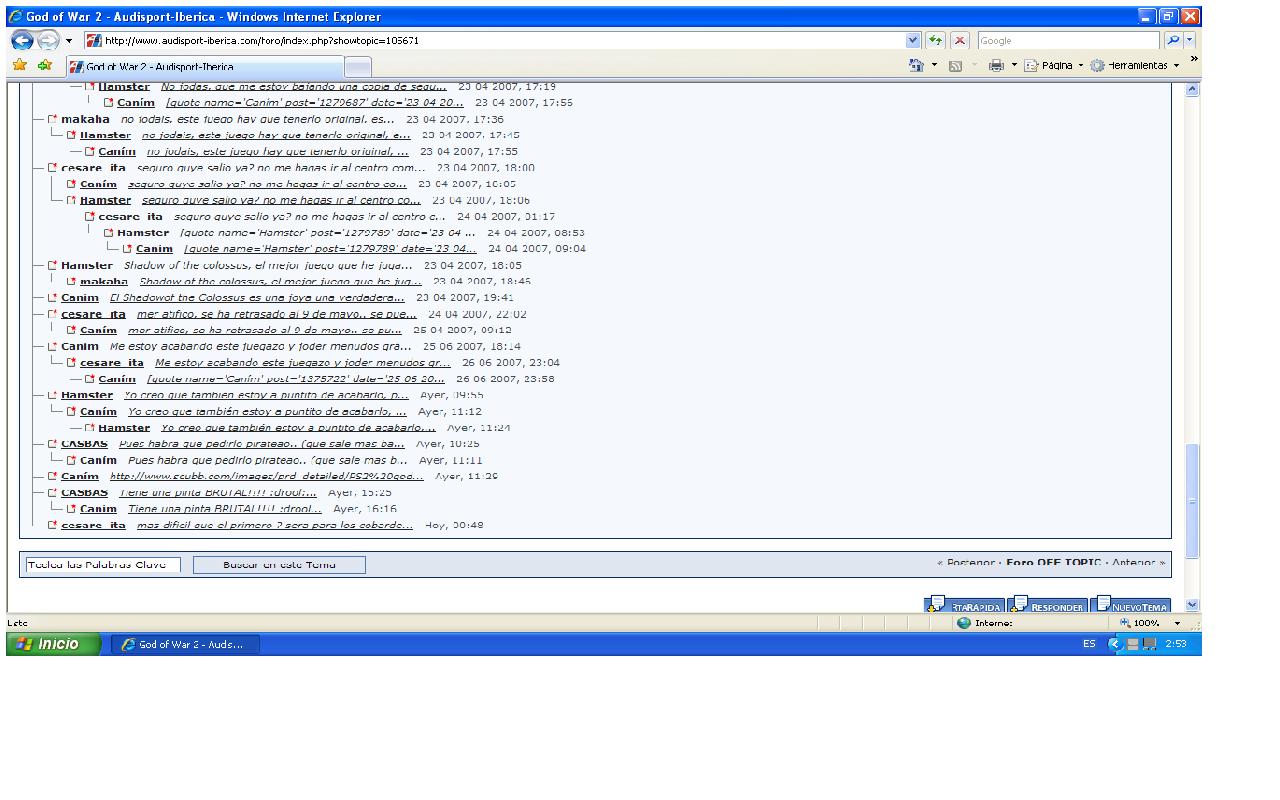Open recent pages dropdown next to Forward
This screenshot has width=1280, height=800.
coord(69,41)
